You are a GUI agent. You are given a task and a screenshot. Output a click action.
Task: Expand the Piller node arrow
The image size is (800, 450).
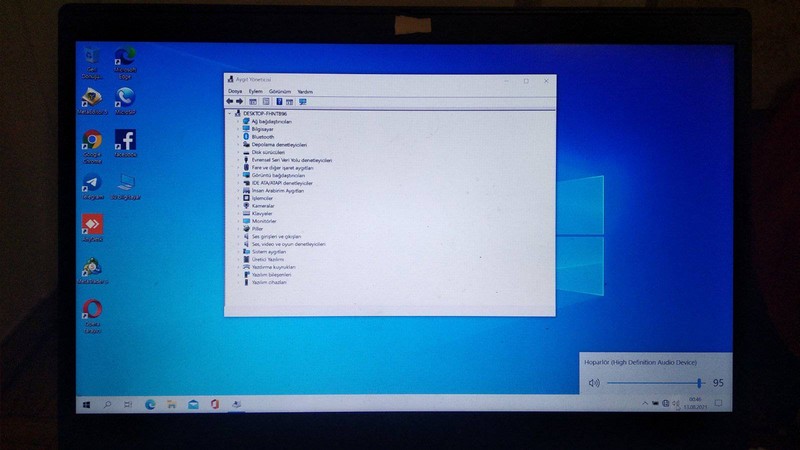[238, 229]
